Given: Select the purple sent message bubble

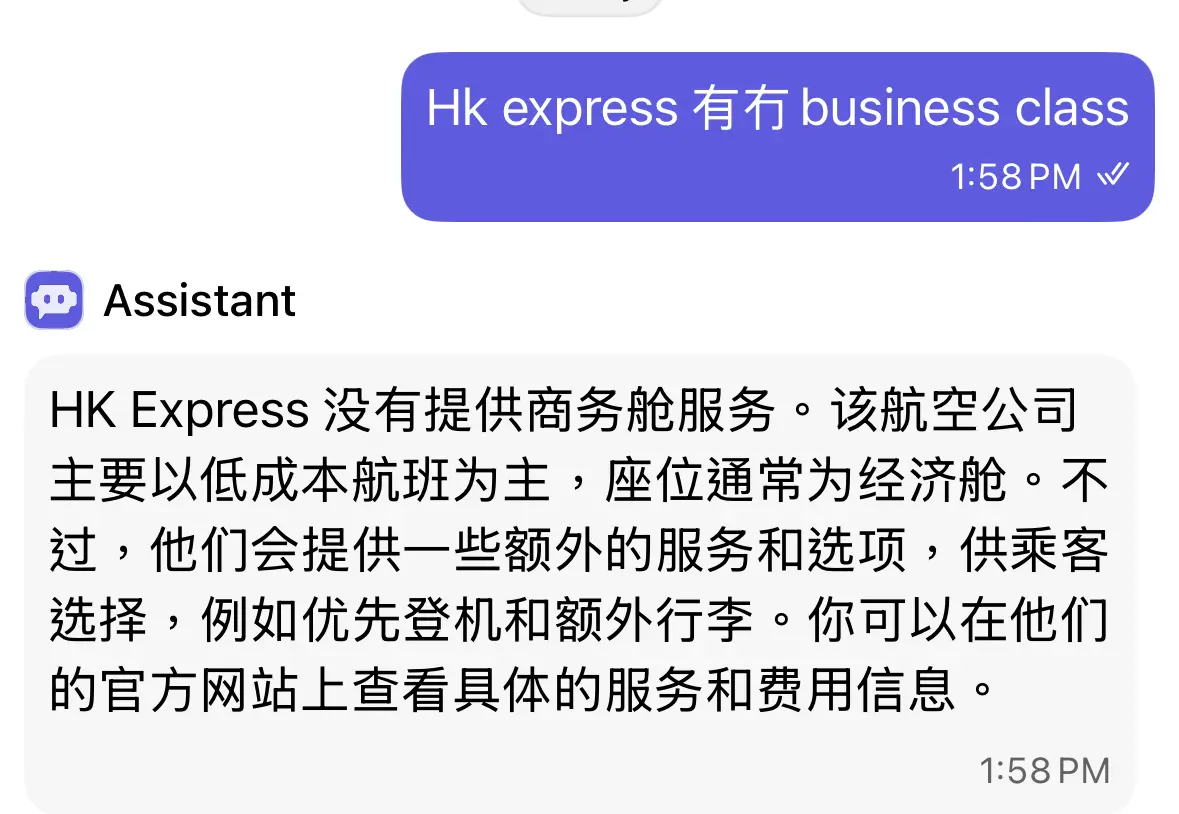Looking at the screenshot, I should tap(777, 137).
